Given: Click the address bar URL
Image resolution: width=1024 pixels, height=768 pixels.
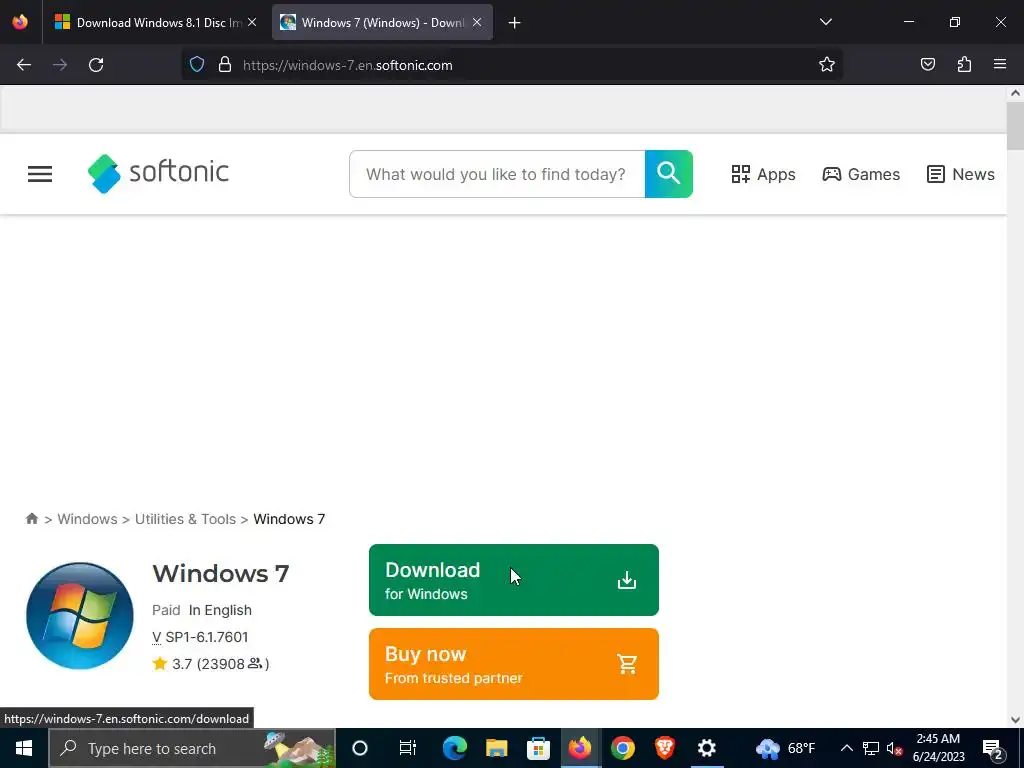Looking at the screenshot, I should pyautogui.click(x=347, y=65).
